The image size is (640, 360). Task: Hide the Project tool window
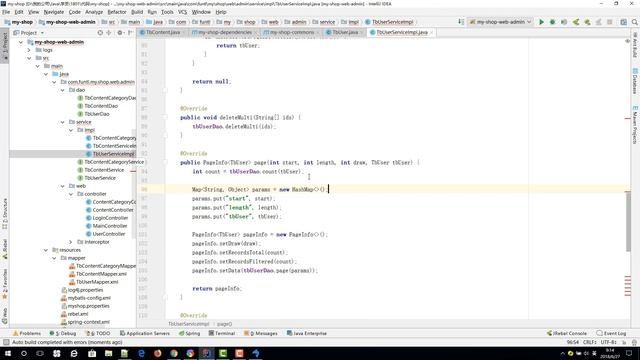(130, 33)
